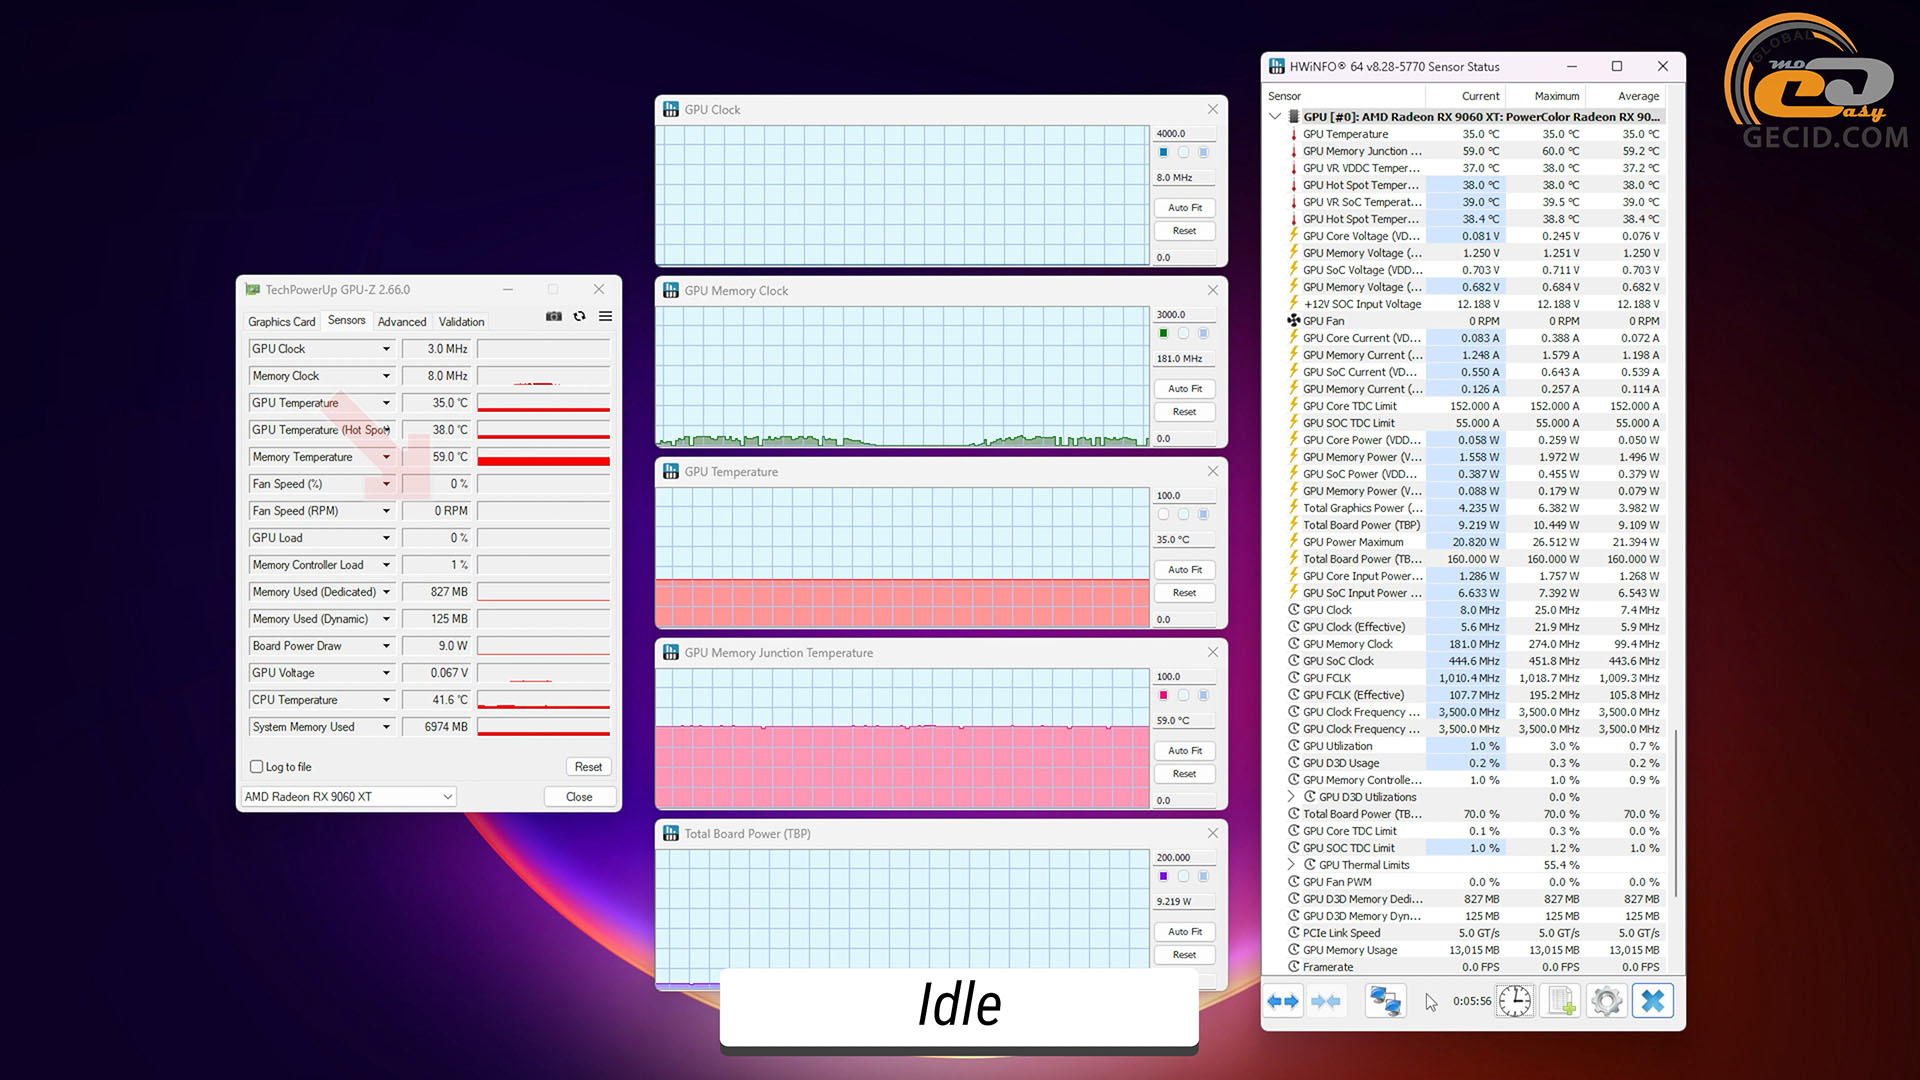Select the PCIe Link Speed row
This screenshot has height=1080, width=1920.
[1474, 933]
